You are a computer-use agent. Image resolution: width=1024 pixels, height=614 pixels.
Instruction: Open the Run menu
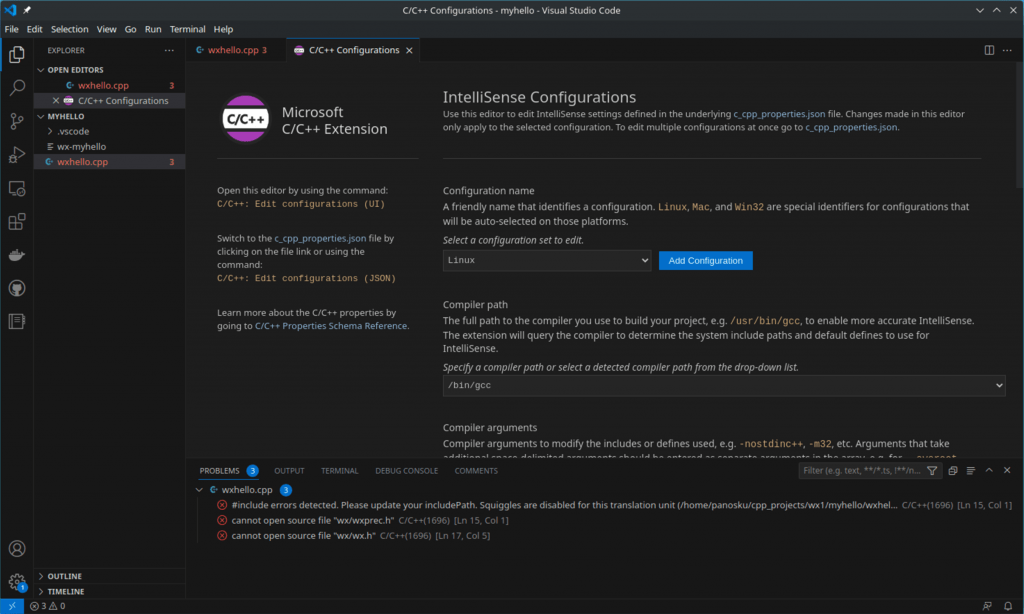click(153, 29)
